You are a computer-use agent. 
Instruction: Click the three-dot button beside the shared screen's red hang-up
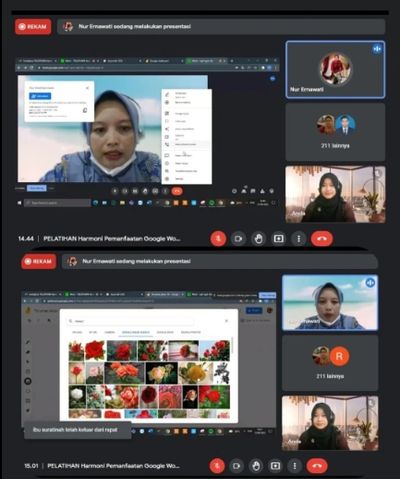tap(165, 191)
